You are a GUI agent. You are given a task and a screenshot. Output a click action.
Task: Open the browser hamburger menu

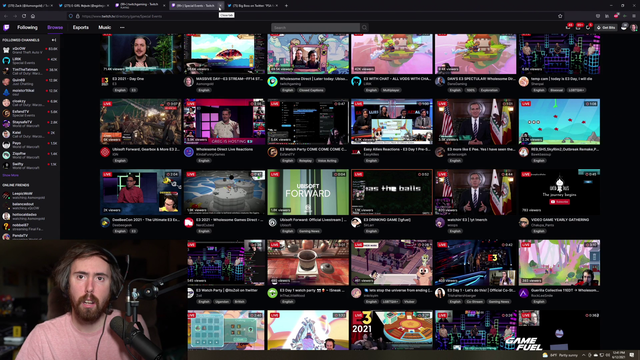tap(633, 16)
